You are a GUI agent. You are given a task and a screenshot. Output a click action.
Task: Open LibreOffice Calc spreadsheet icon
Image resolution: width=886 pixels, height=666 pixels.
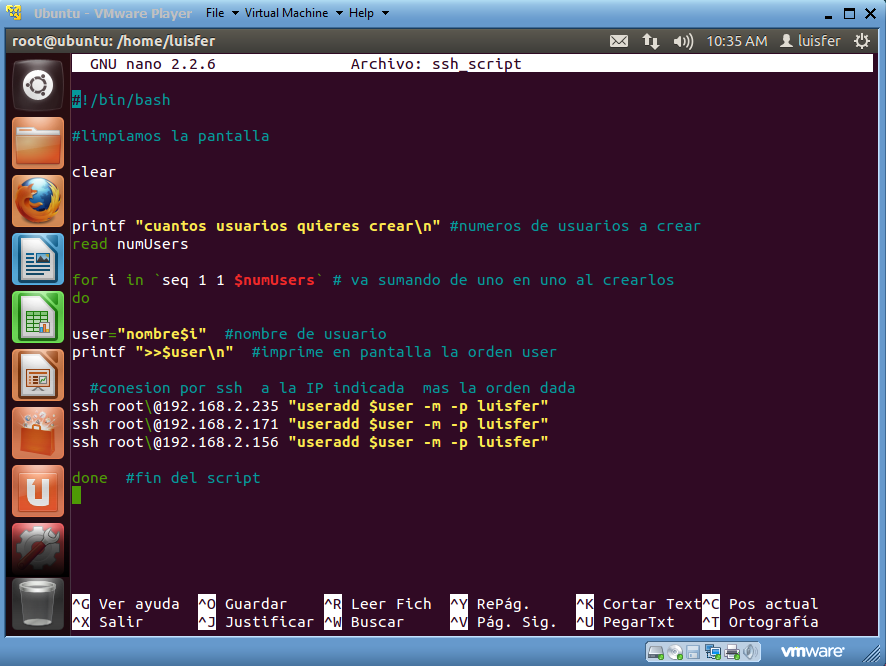coord(37,317)
